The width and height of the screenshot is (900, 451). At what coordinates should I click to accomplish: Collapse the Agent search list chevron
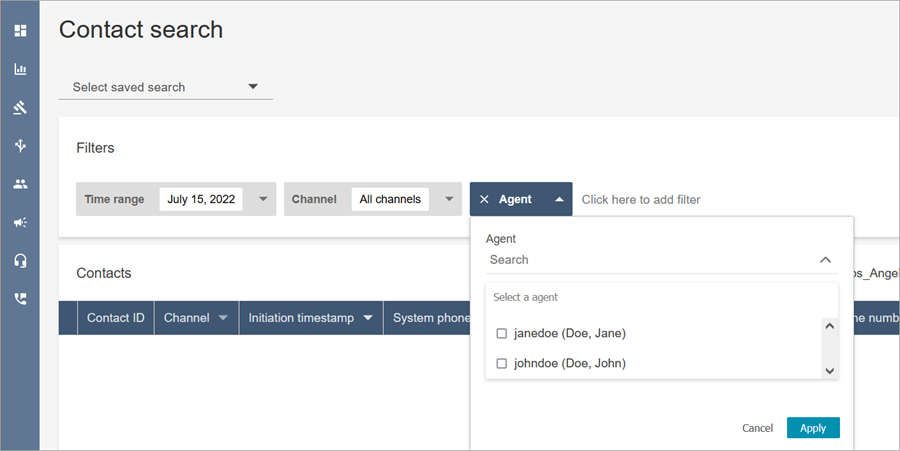(825, 260)
